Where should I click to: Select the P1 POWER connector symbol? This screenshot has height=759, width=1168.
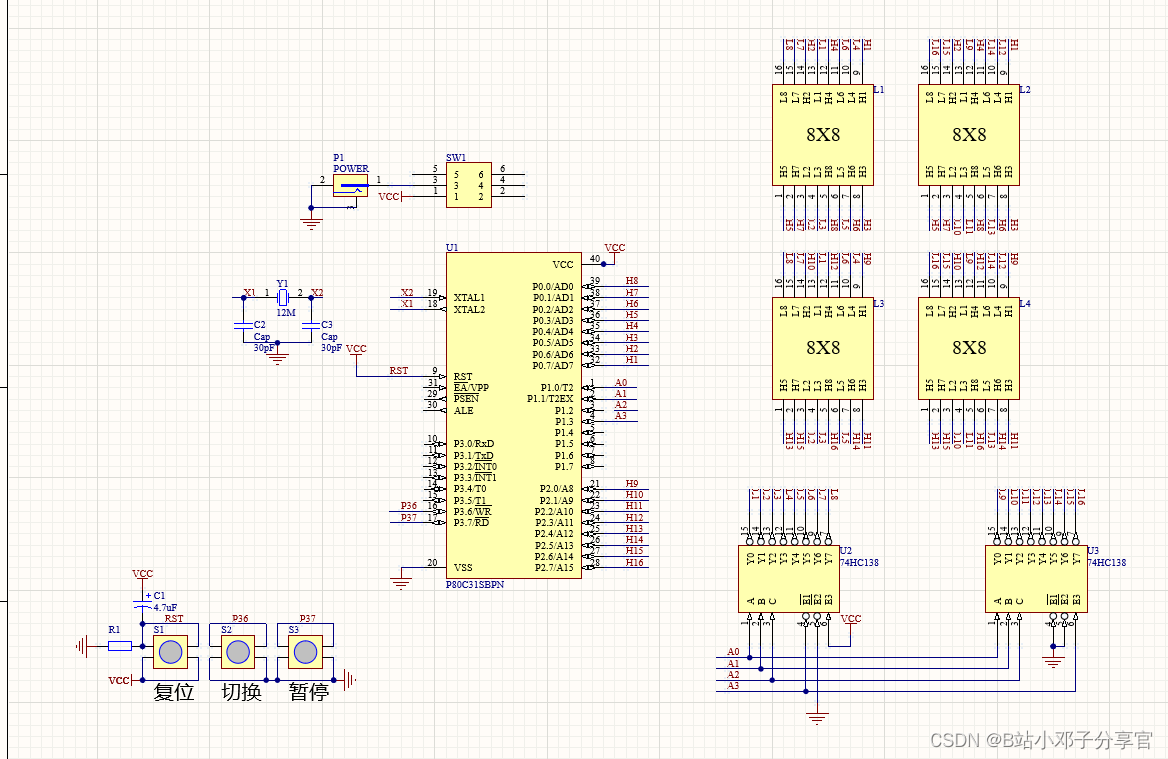(x=350, y=185)
